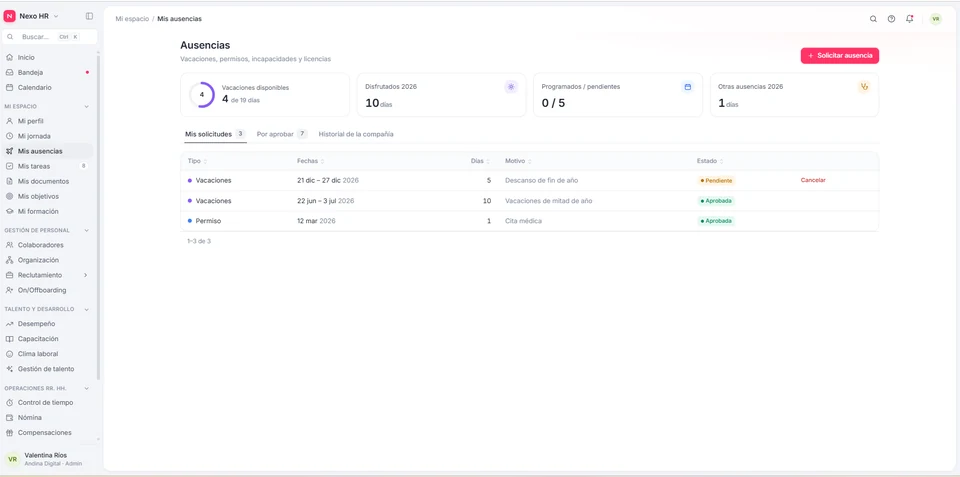Screen dimensions: 960x477
Task: Click the Compensaciones gift icon
Action: pos(9,433)
